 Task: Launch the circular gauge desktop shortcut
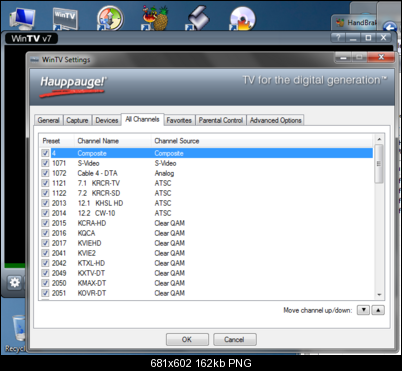click(110, 18)
